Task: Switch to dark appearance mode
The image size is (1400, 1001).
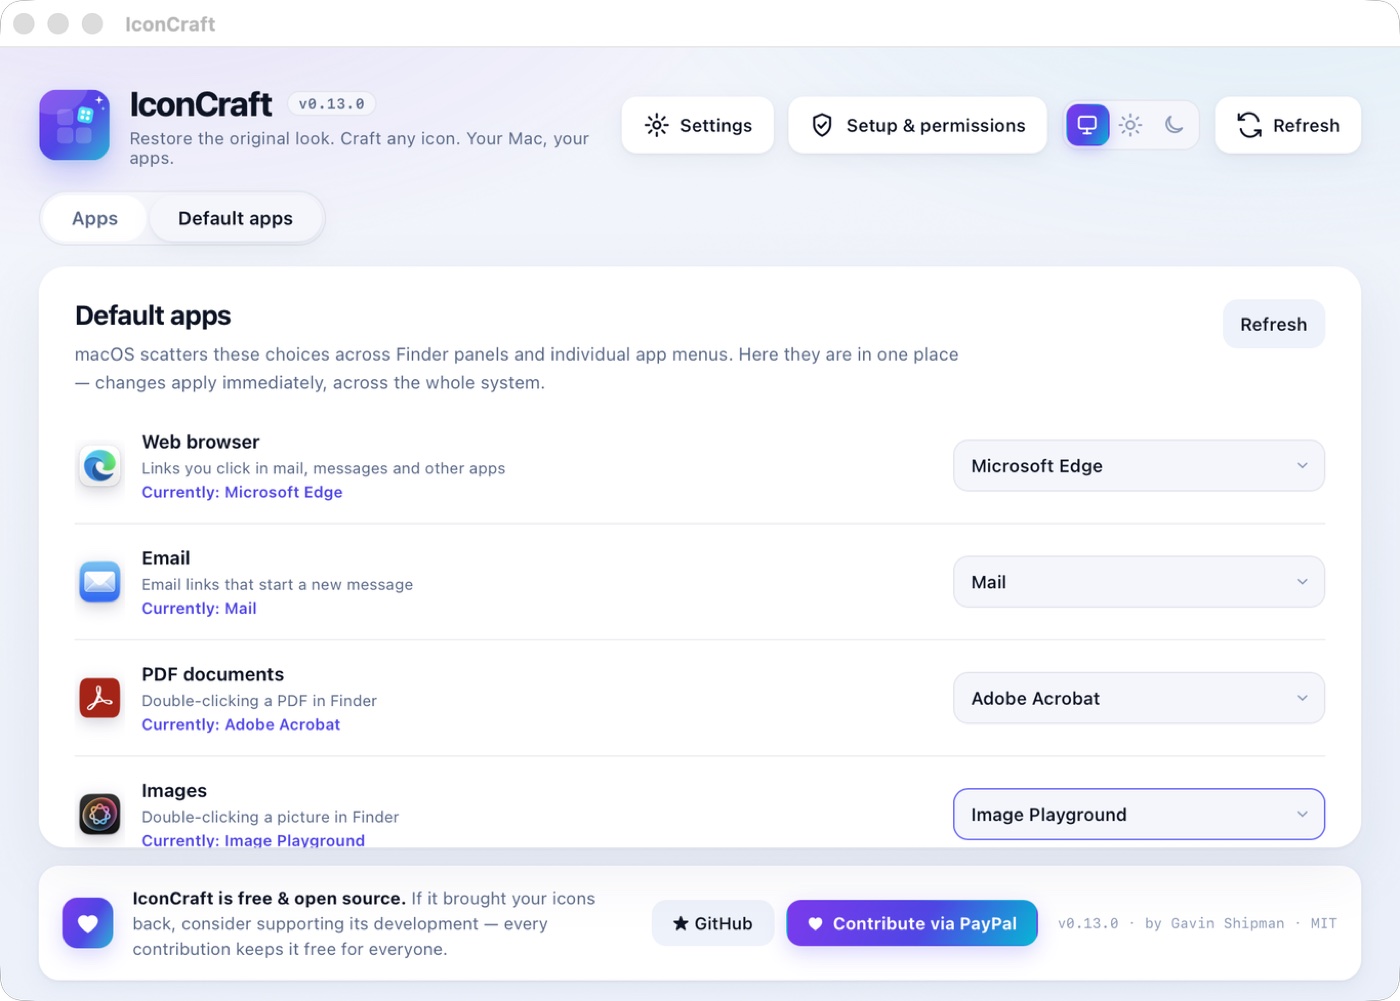Action: [1174, 125]
